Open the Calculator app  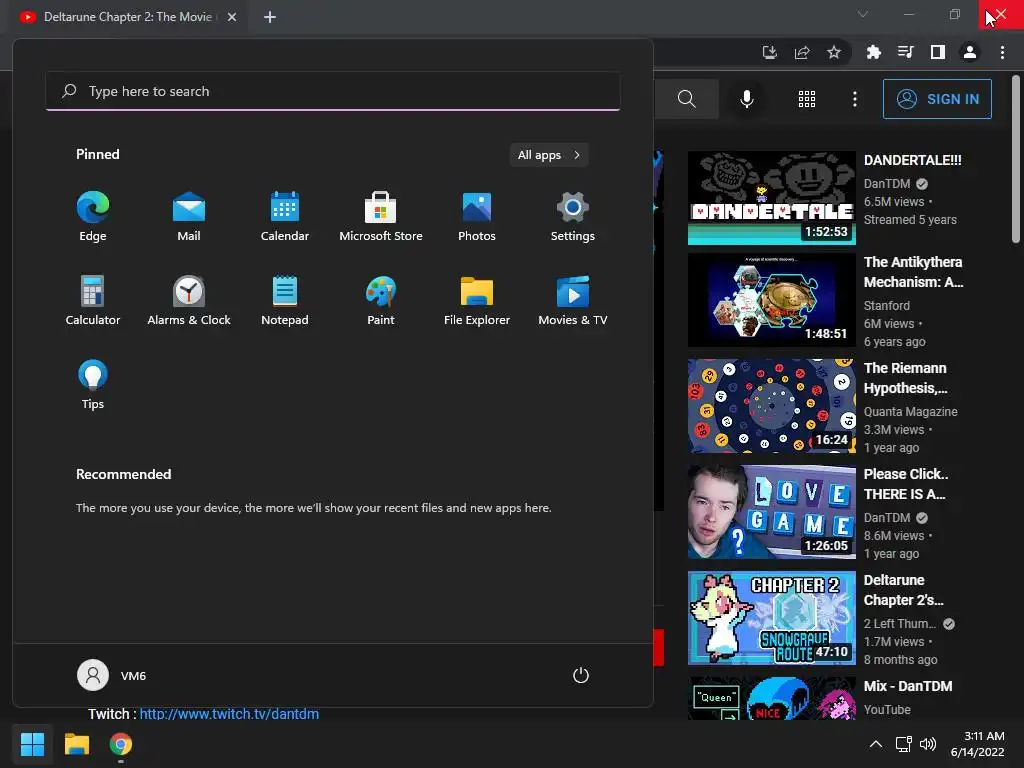[x=93, y=300]
